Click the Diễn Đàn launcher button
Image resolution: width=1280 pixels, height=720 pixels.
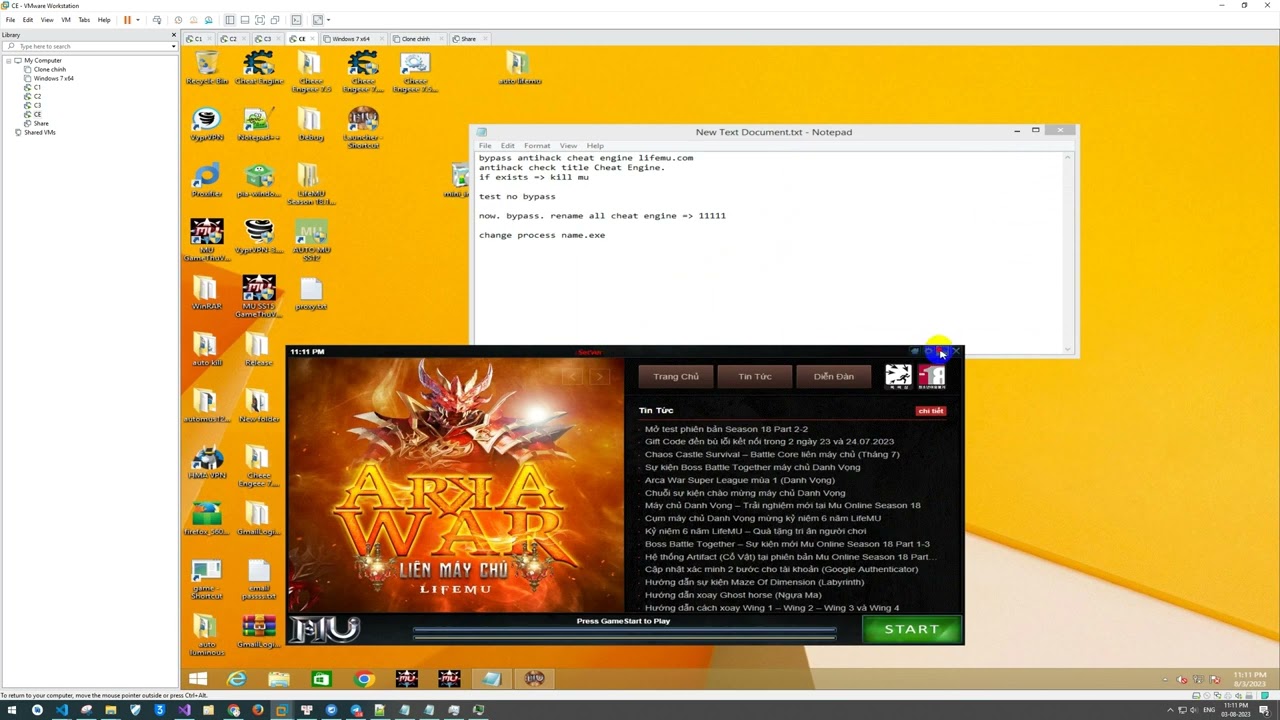[x=834, y=377]
